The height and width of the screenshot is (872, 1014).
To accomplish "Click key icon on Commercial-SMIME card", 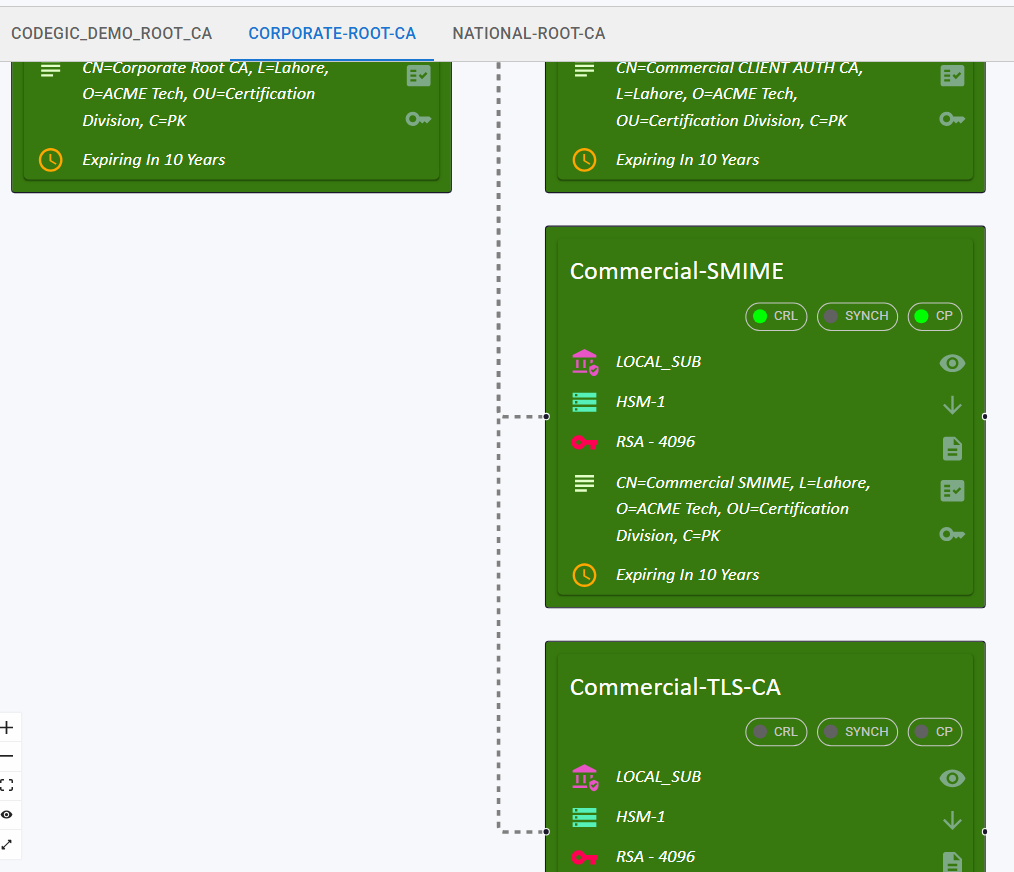I will pyautogui.click(x=952, y=534).
